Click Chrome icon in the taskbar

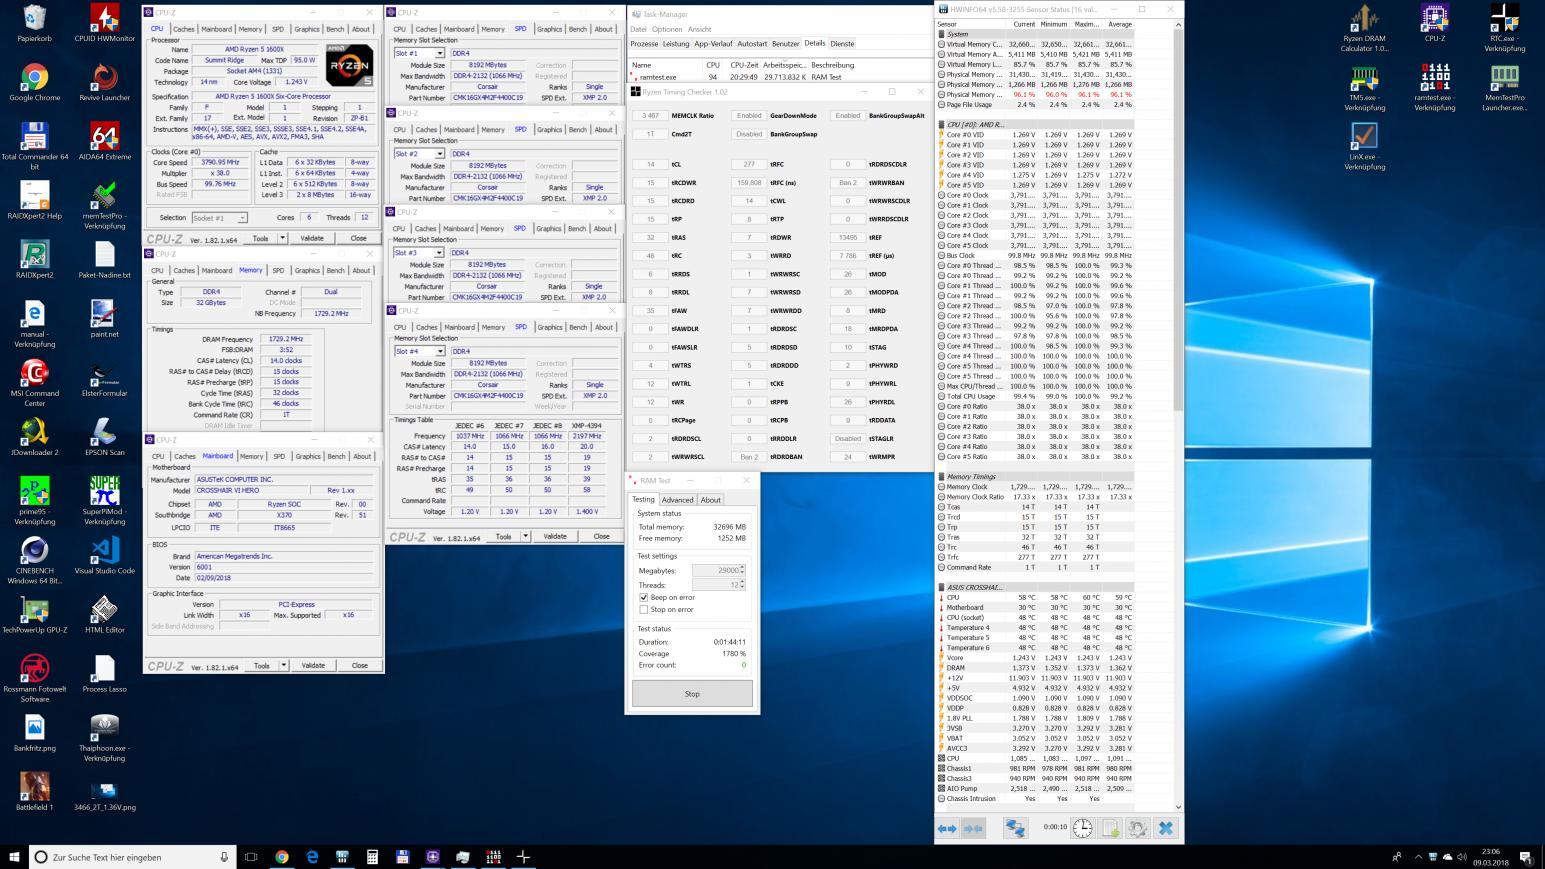(x=282, y=857)
